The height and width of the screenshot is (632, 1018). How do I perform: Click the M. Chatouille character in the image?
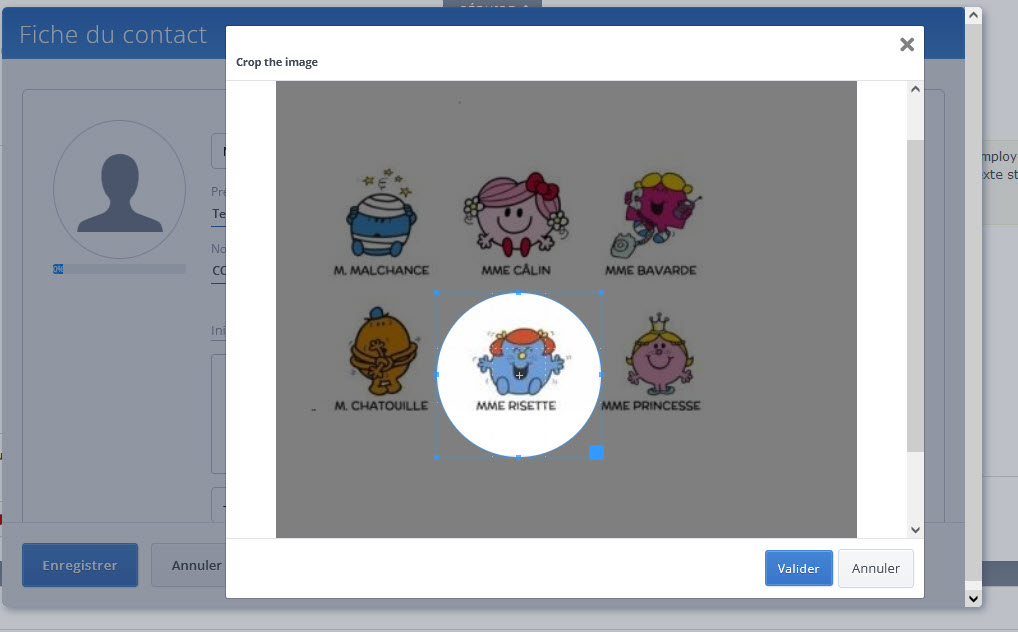tap(382, 351)
